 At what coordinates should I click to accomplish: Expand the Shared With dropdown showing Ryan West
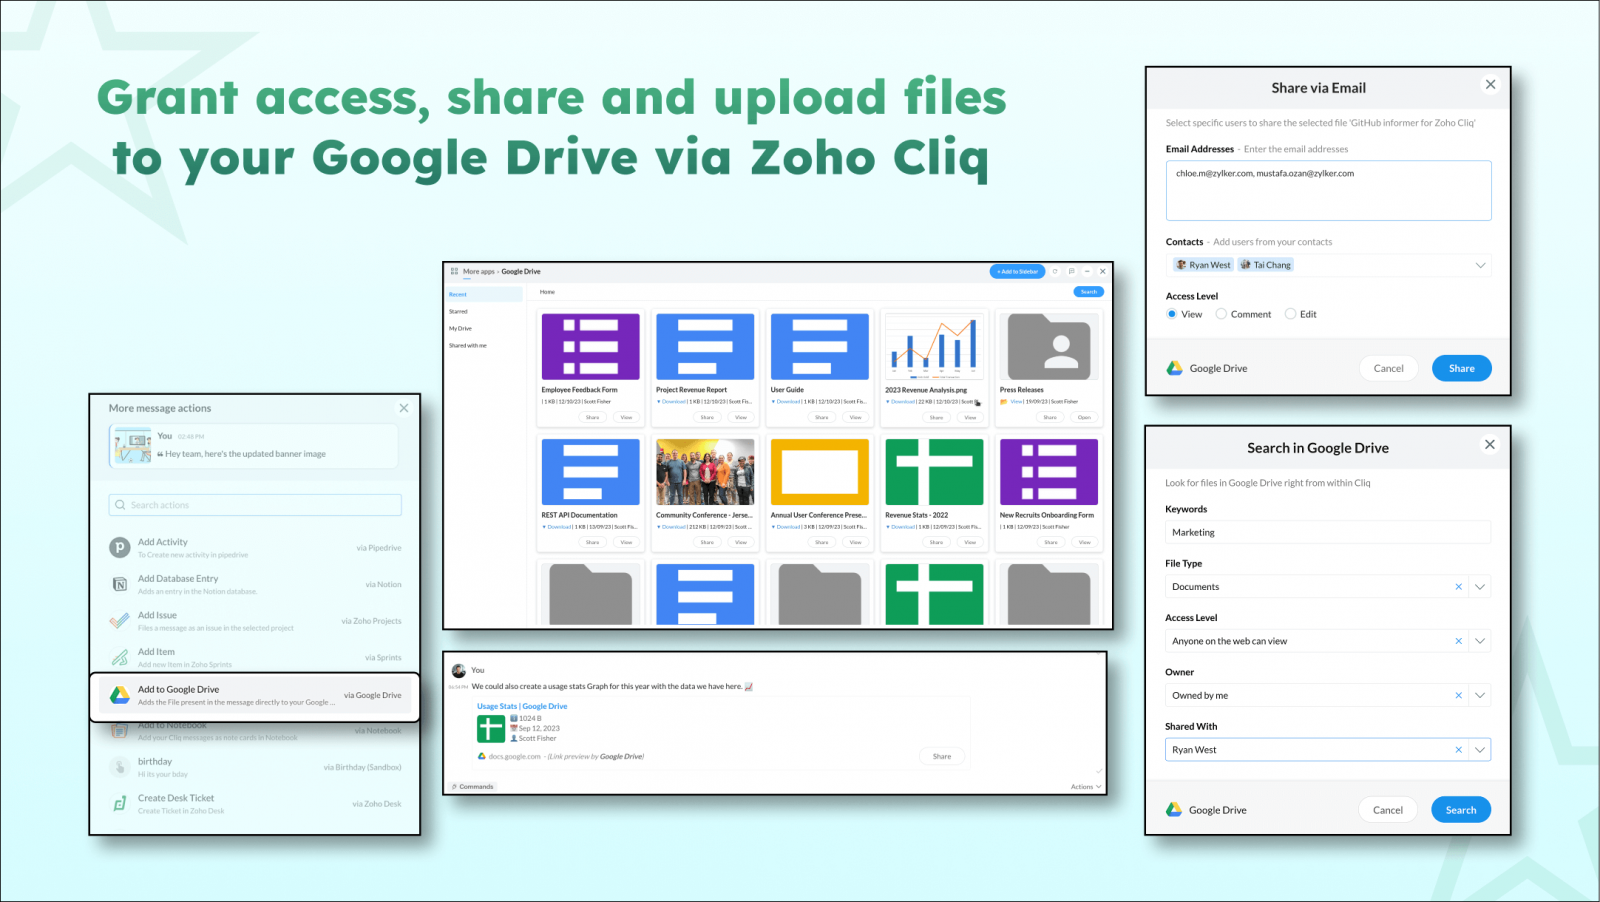pyautogui.click(x=1480, y=749)
